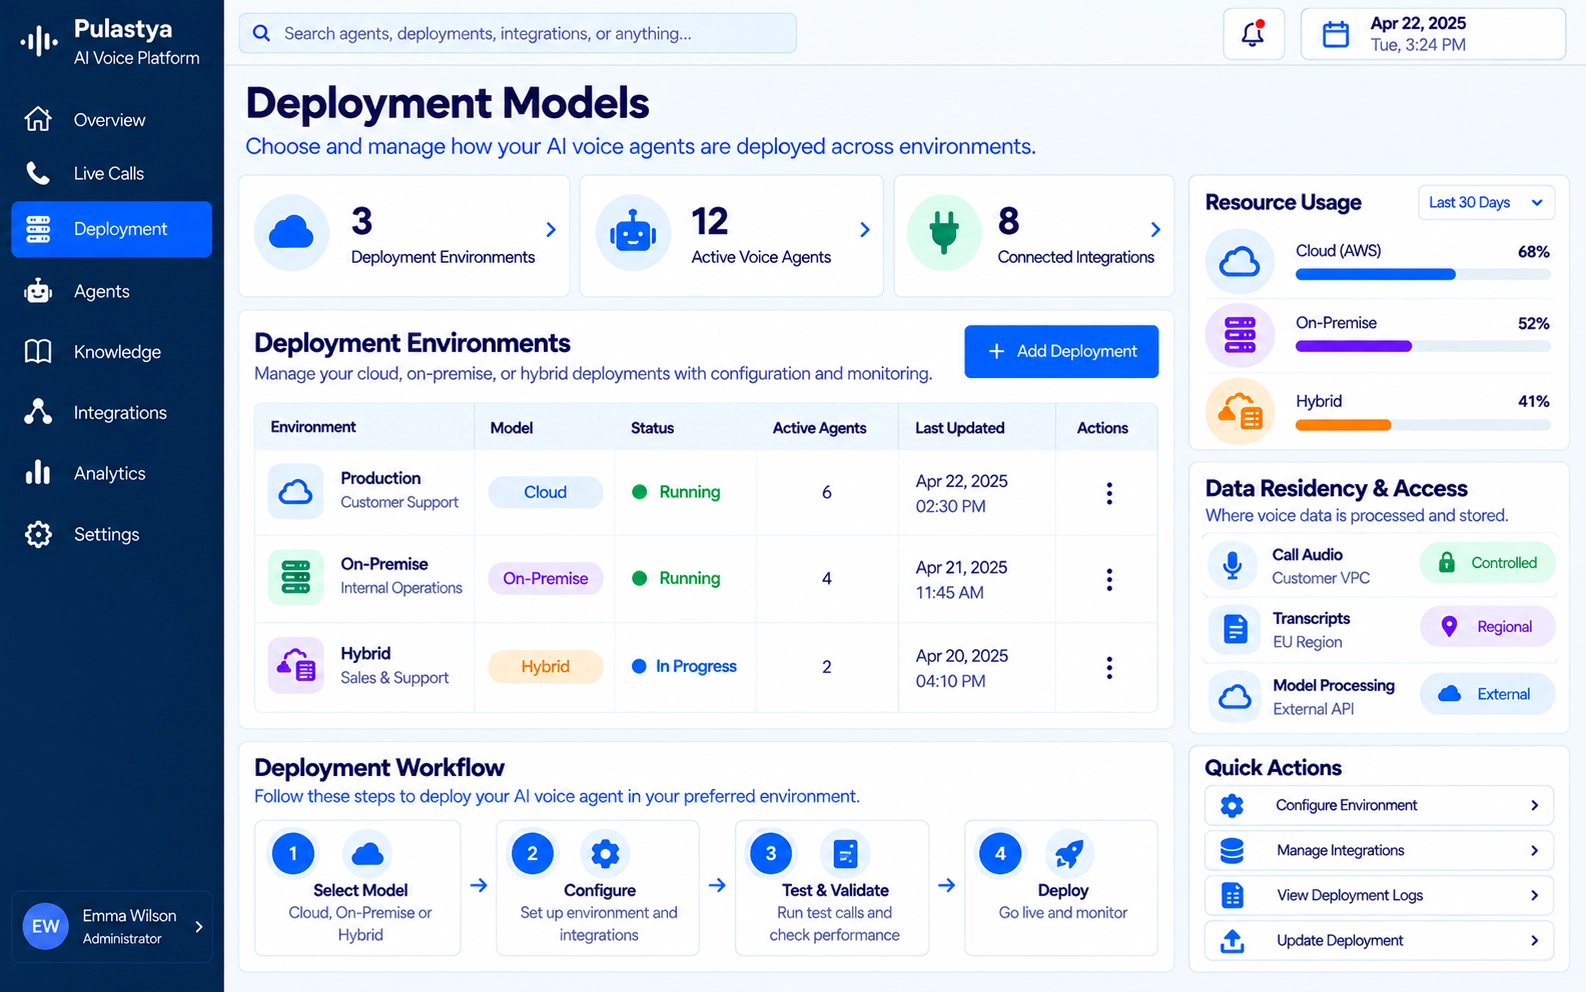Image resolution: width=1586 pixels, height=992 pixels.
Task: Click the Test & Validate checklist icon
Action: click(x=845, y=854)
